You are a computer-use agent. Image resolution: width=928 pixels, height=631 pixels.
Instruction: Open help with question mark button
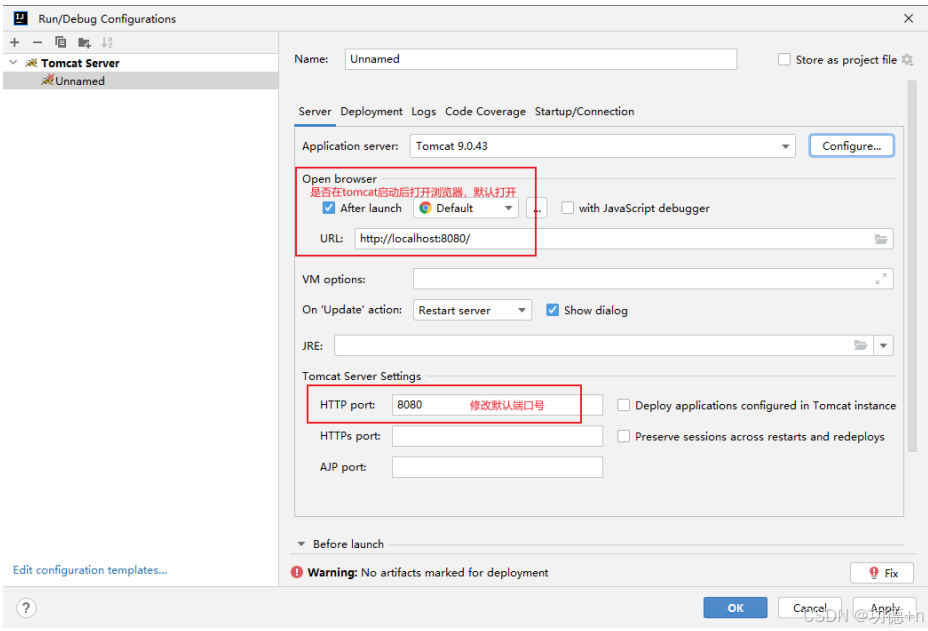pyautogui.click(x=26, y=607)
